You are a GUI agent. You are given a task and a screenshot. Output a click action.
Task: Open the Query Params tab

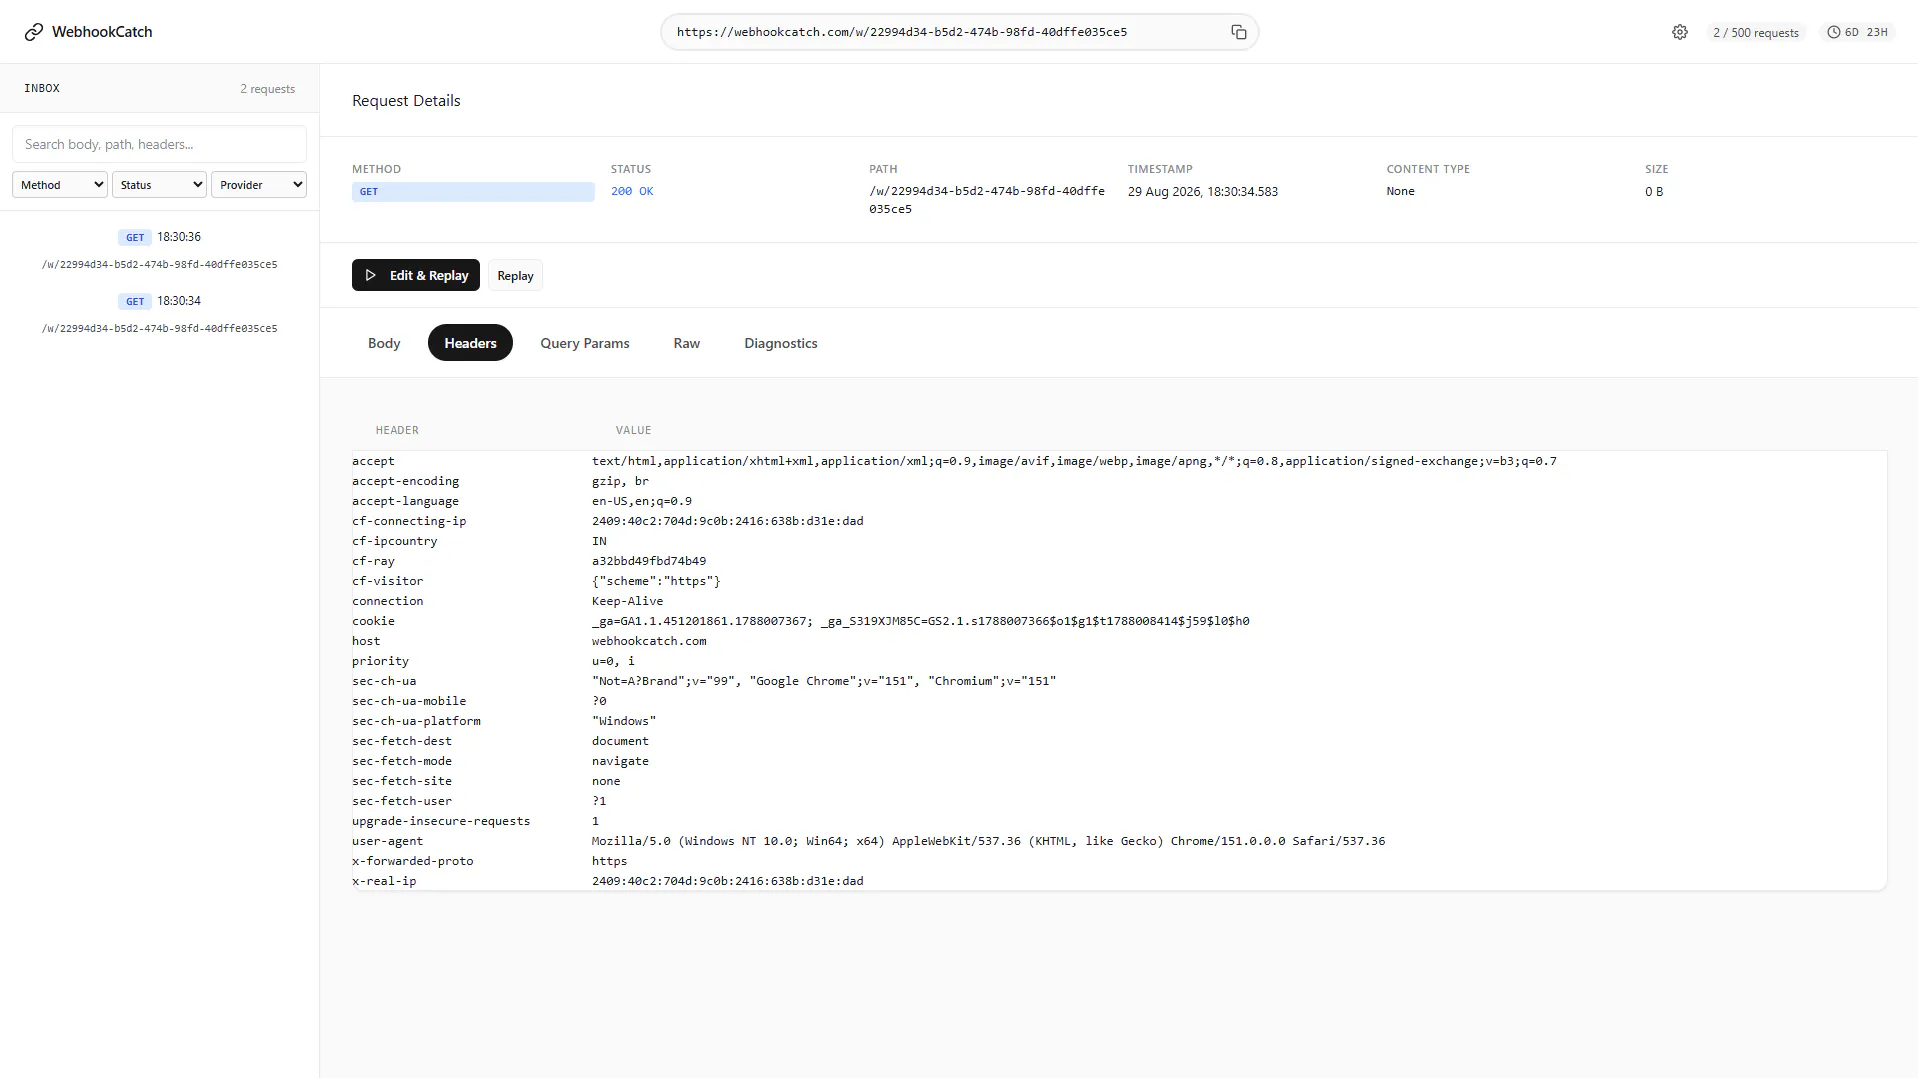coord(585,343)
